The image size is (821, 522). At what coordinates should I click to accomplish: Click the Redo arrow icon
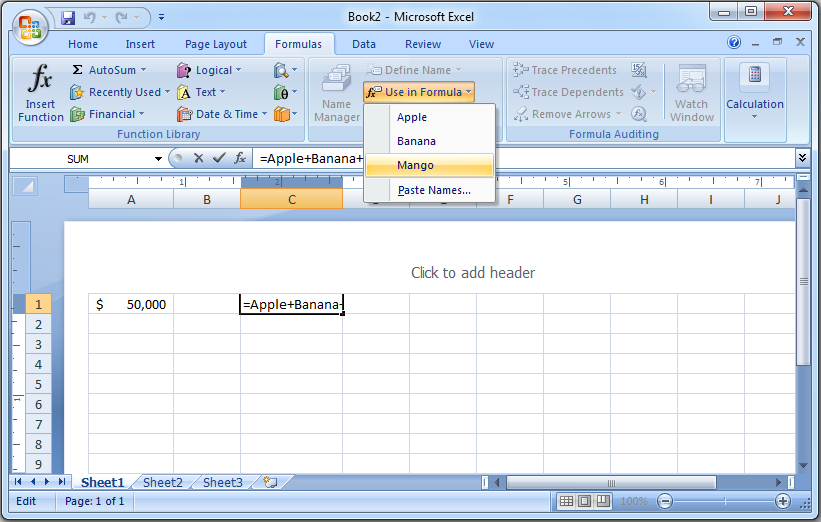pyautogui.click(x=121, y=17)
